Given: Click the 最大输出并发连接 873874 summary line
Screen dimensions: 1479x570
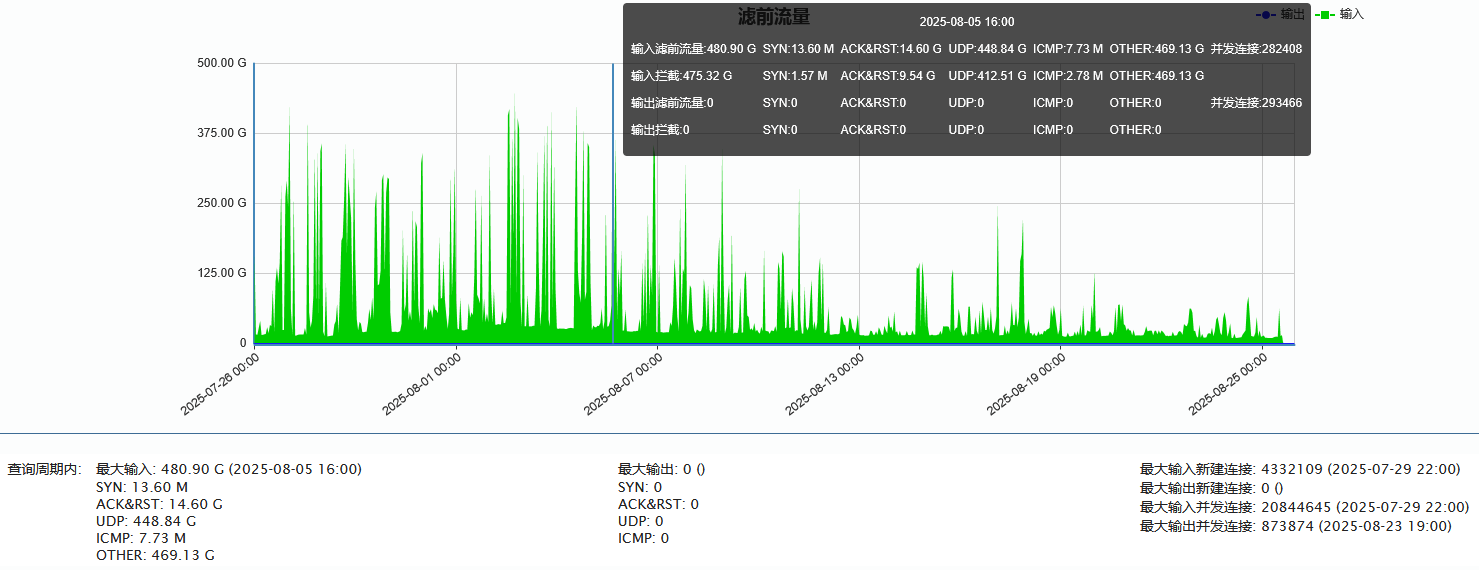Looking at the screenshot, I should point(1295,526).
